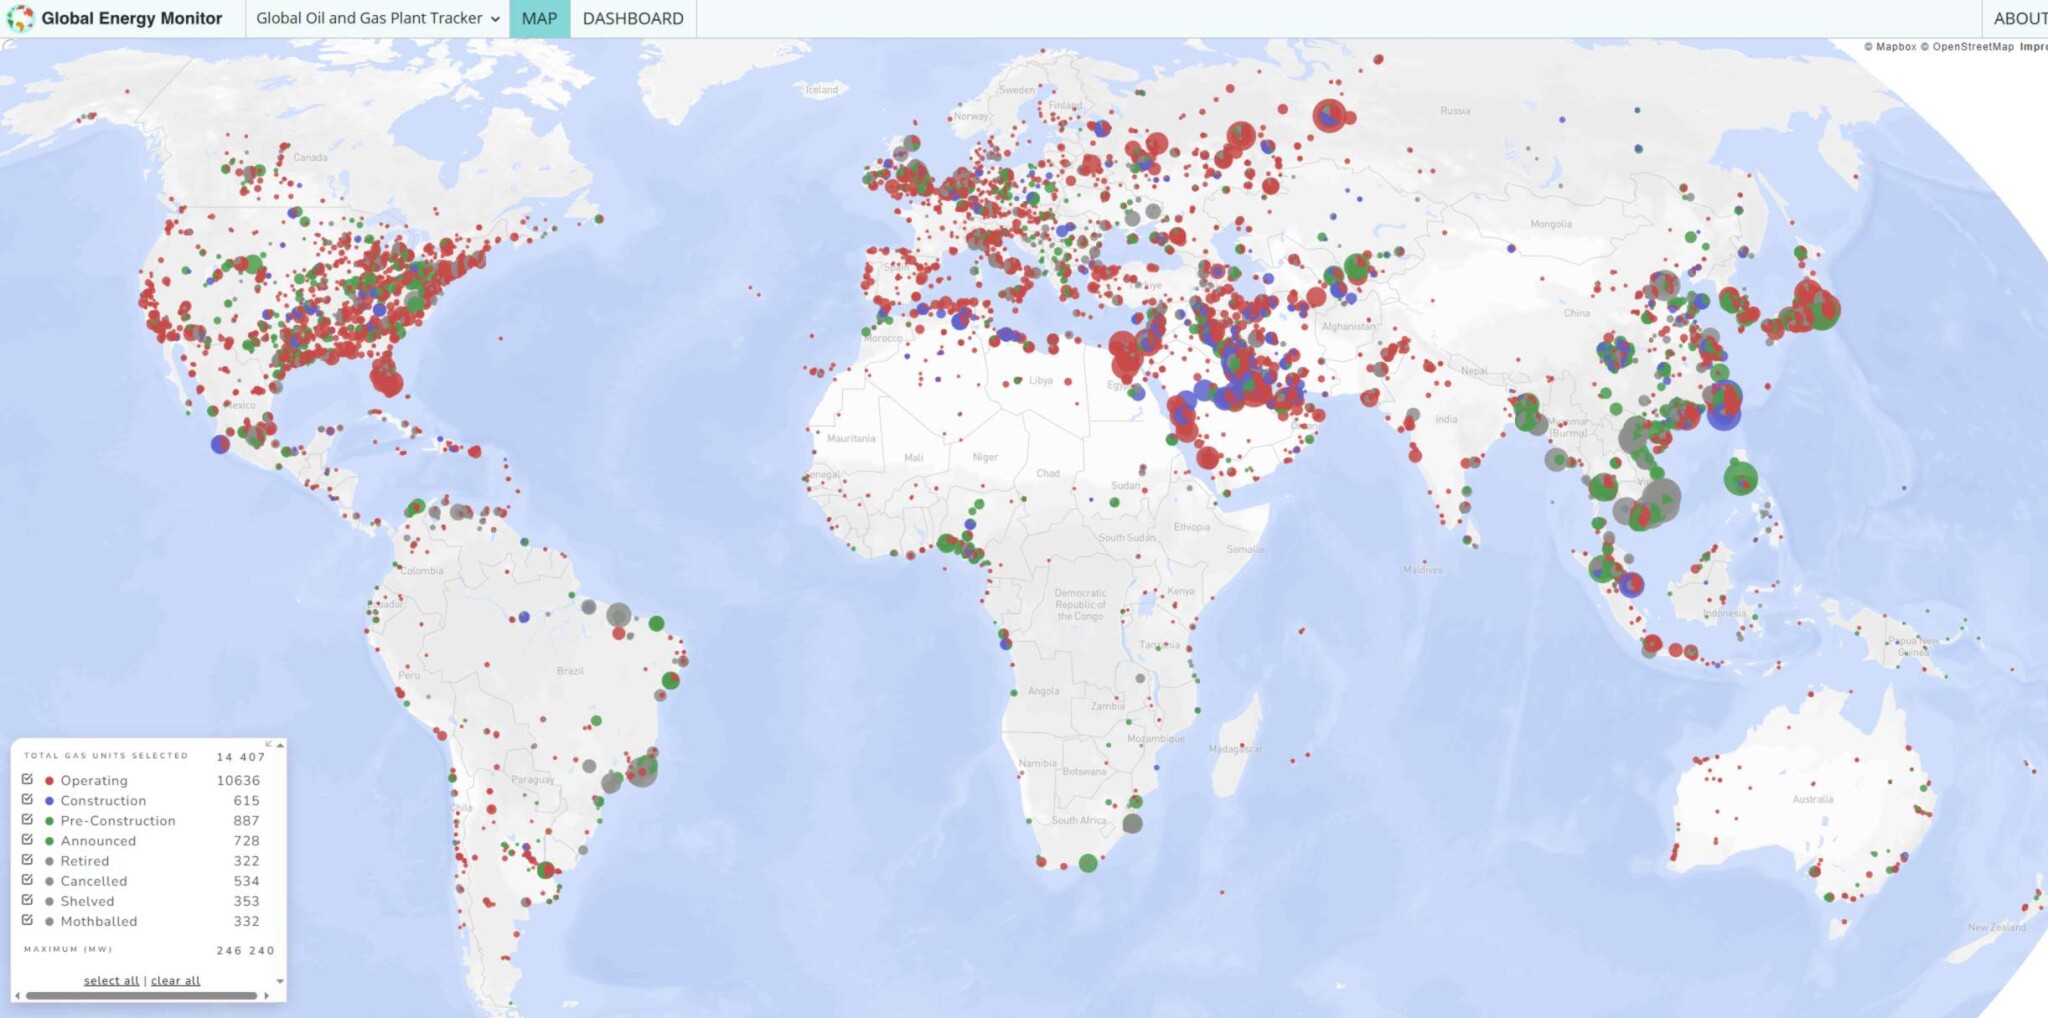Click the legend scroll-down arrow

point(280,981)
